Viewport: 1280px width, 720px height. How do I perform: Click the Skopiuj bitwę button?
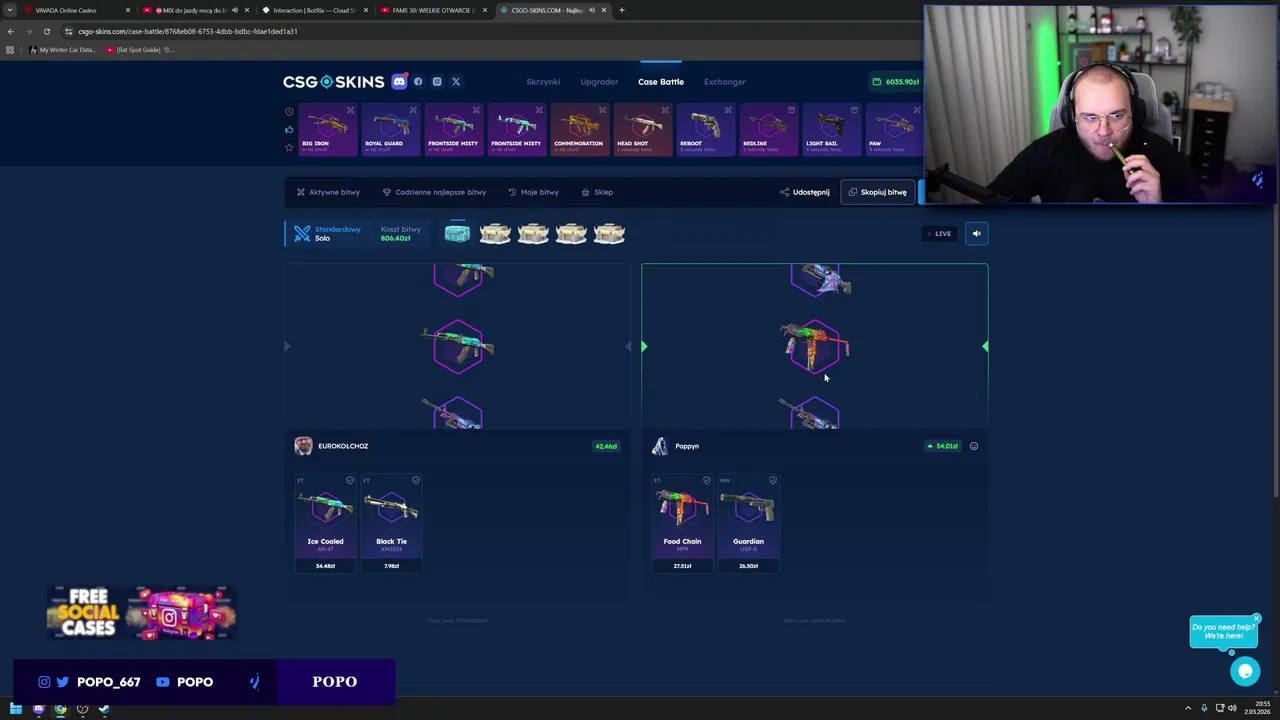(x=877, y=192)
